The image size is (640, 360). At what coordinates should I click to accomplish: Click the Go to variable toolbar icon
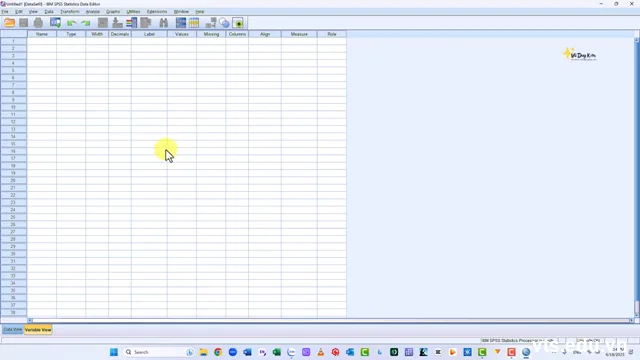(x=117, y=23)
